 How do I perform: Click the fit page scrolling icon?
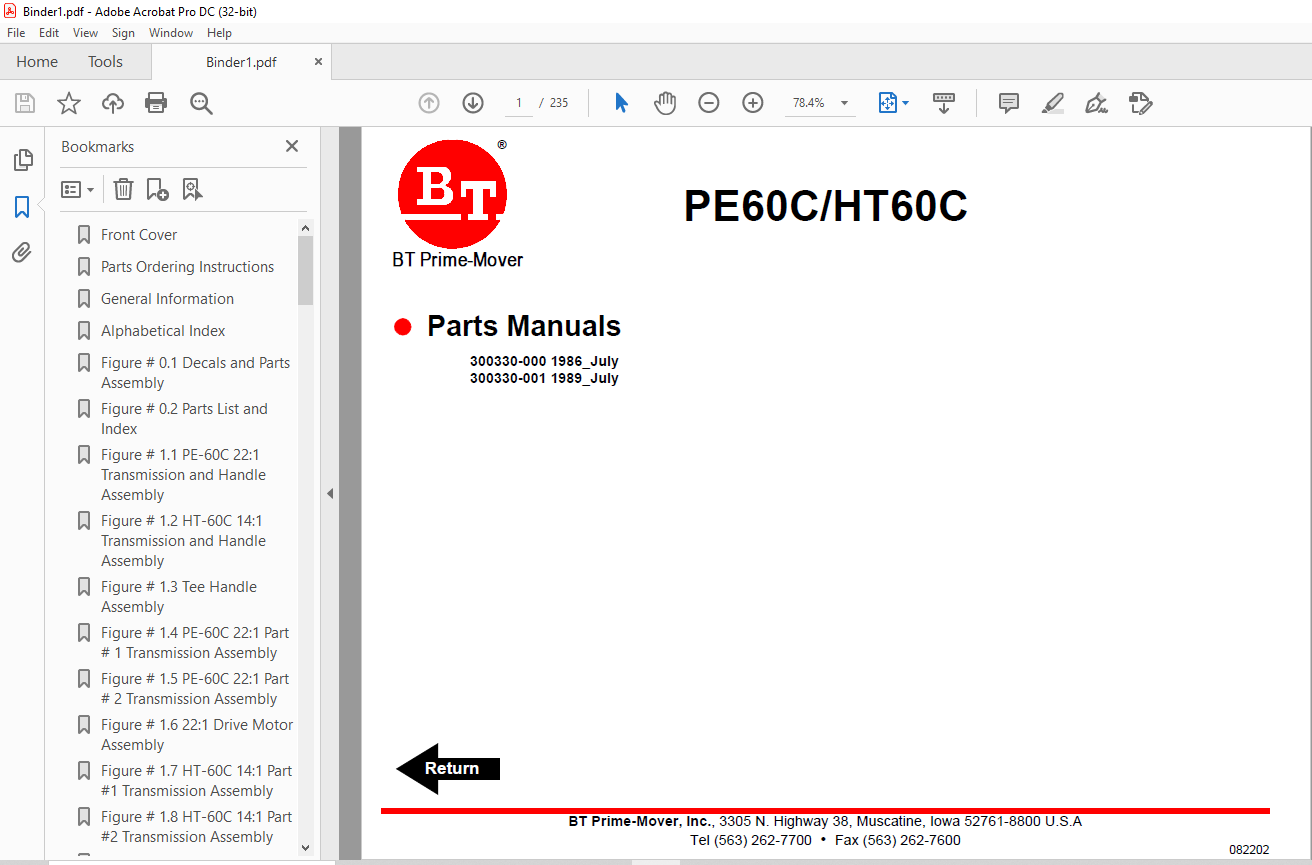point(888,103)
